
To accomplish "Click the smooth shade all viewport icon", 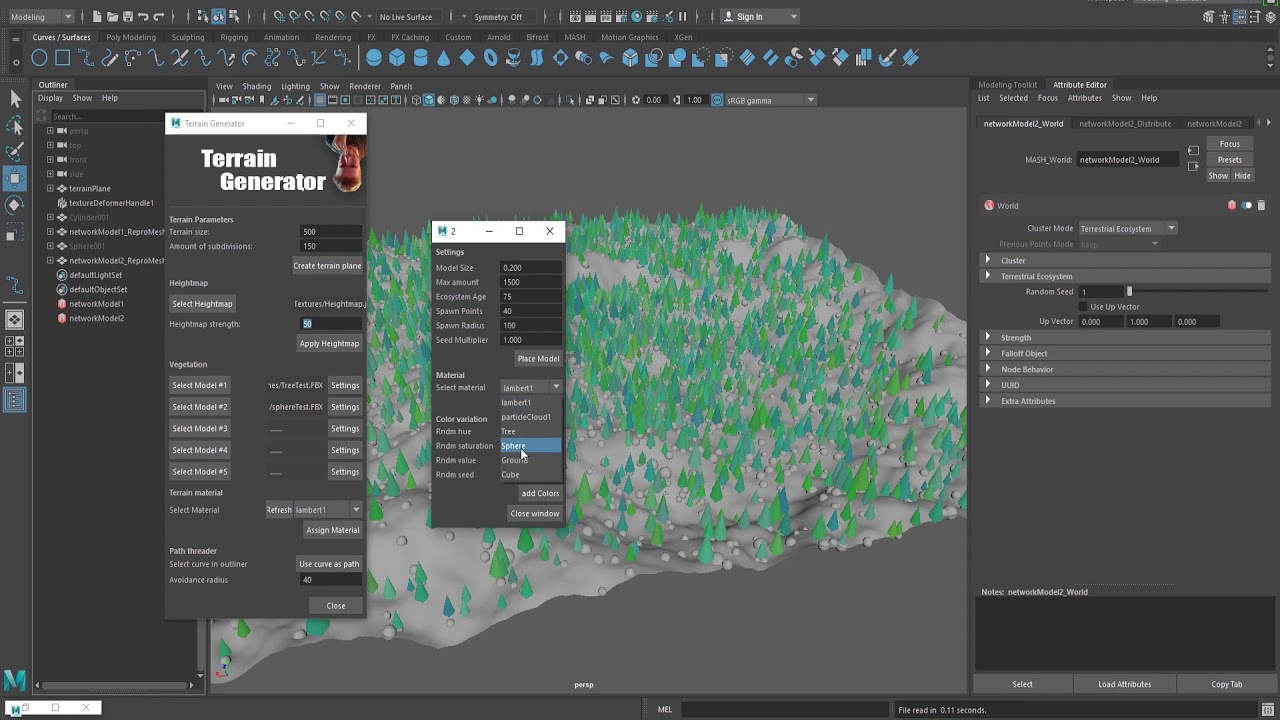I will (x=429, y=100).
